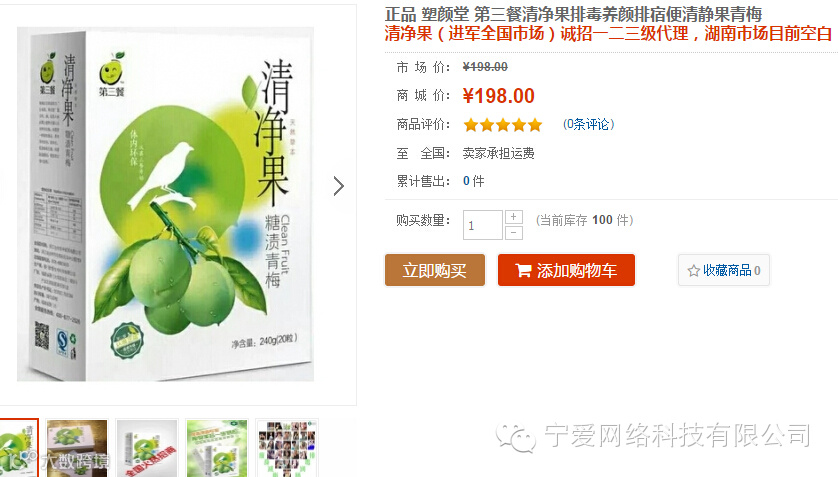Screen dimensions: 838x477
Task: Select the fifth collage thumbnail
Action: [x=287, y=448]
